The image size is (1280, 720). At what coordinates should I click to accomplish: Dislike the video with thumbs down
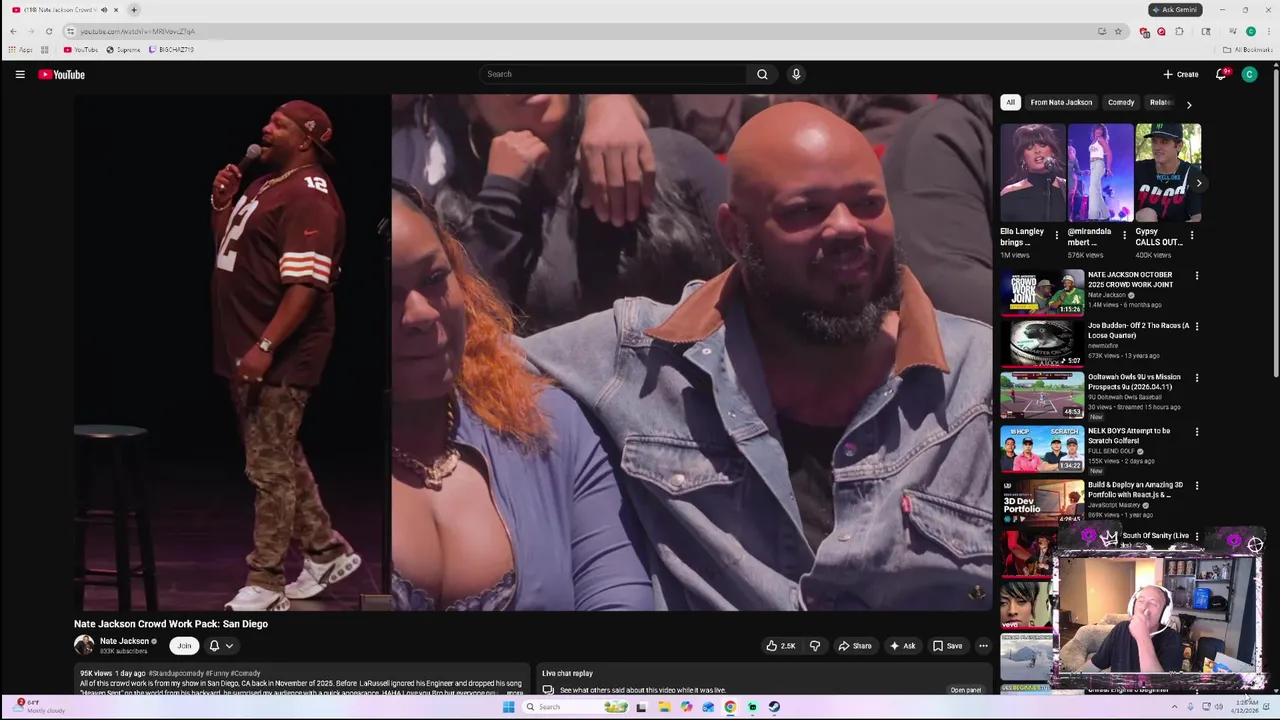(x=814, y=646)
